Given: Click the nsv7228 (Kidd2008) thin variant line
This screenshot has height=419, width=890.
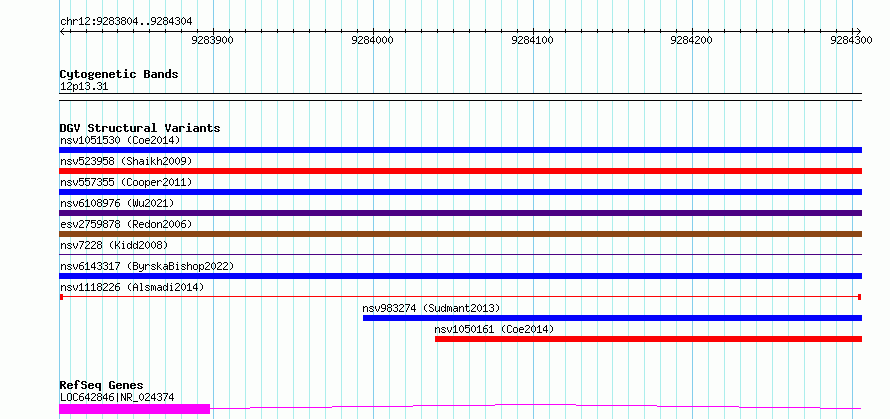Looking at the screenshot, I should pyautogui.click(x=460, y=254).
